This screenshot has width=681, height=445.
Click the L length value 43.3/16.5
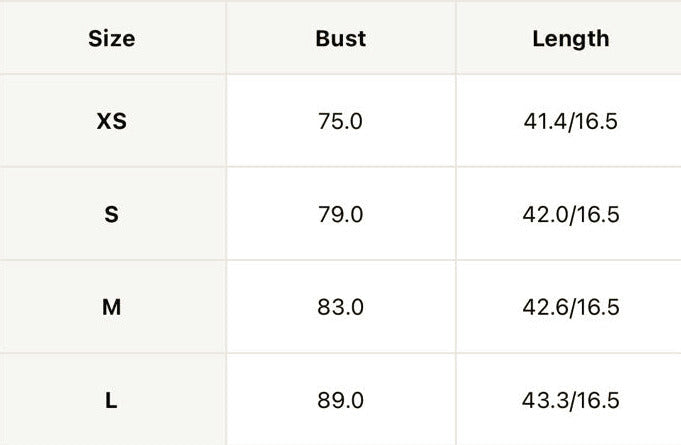click(x=571, y=400)
